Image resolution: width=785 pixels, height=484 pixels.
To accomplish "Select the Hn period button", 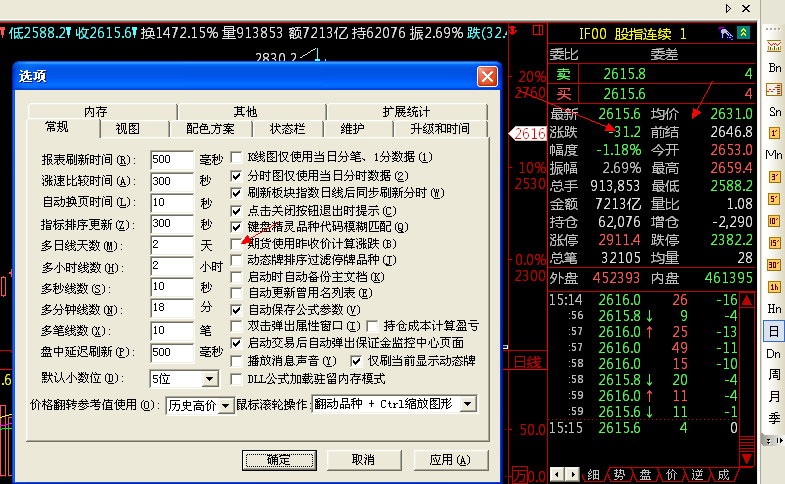I will (x=774, y=309).
